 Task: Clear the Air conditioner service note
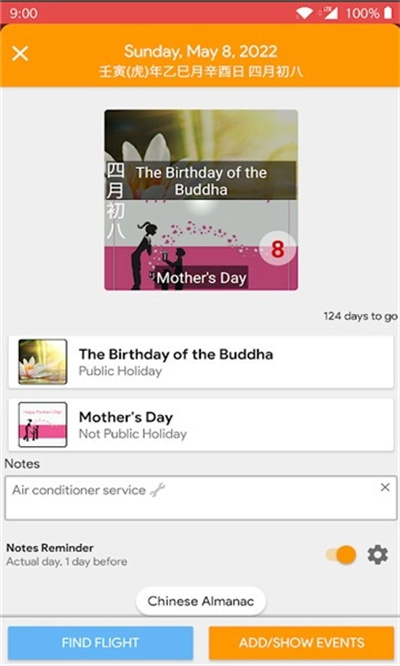tap(385, 487)
